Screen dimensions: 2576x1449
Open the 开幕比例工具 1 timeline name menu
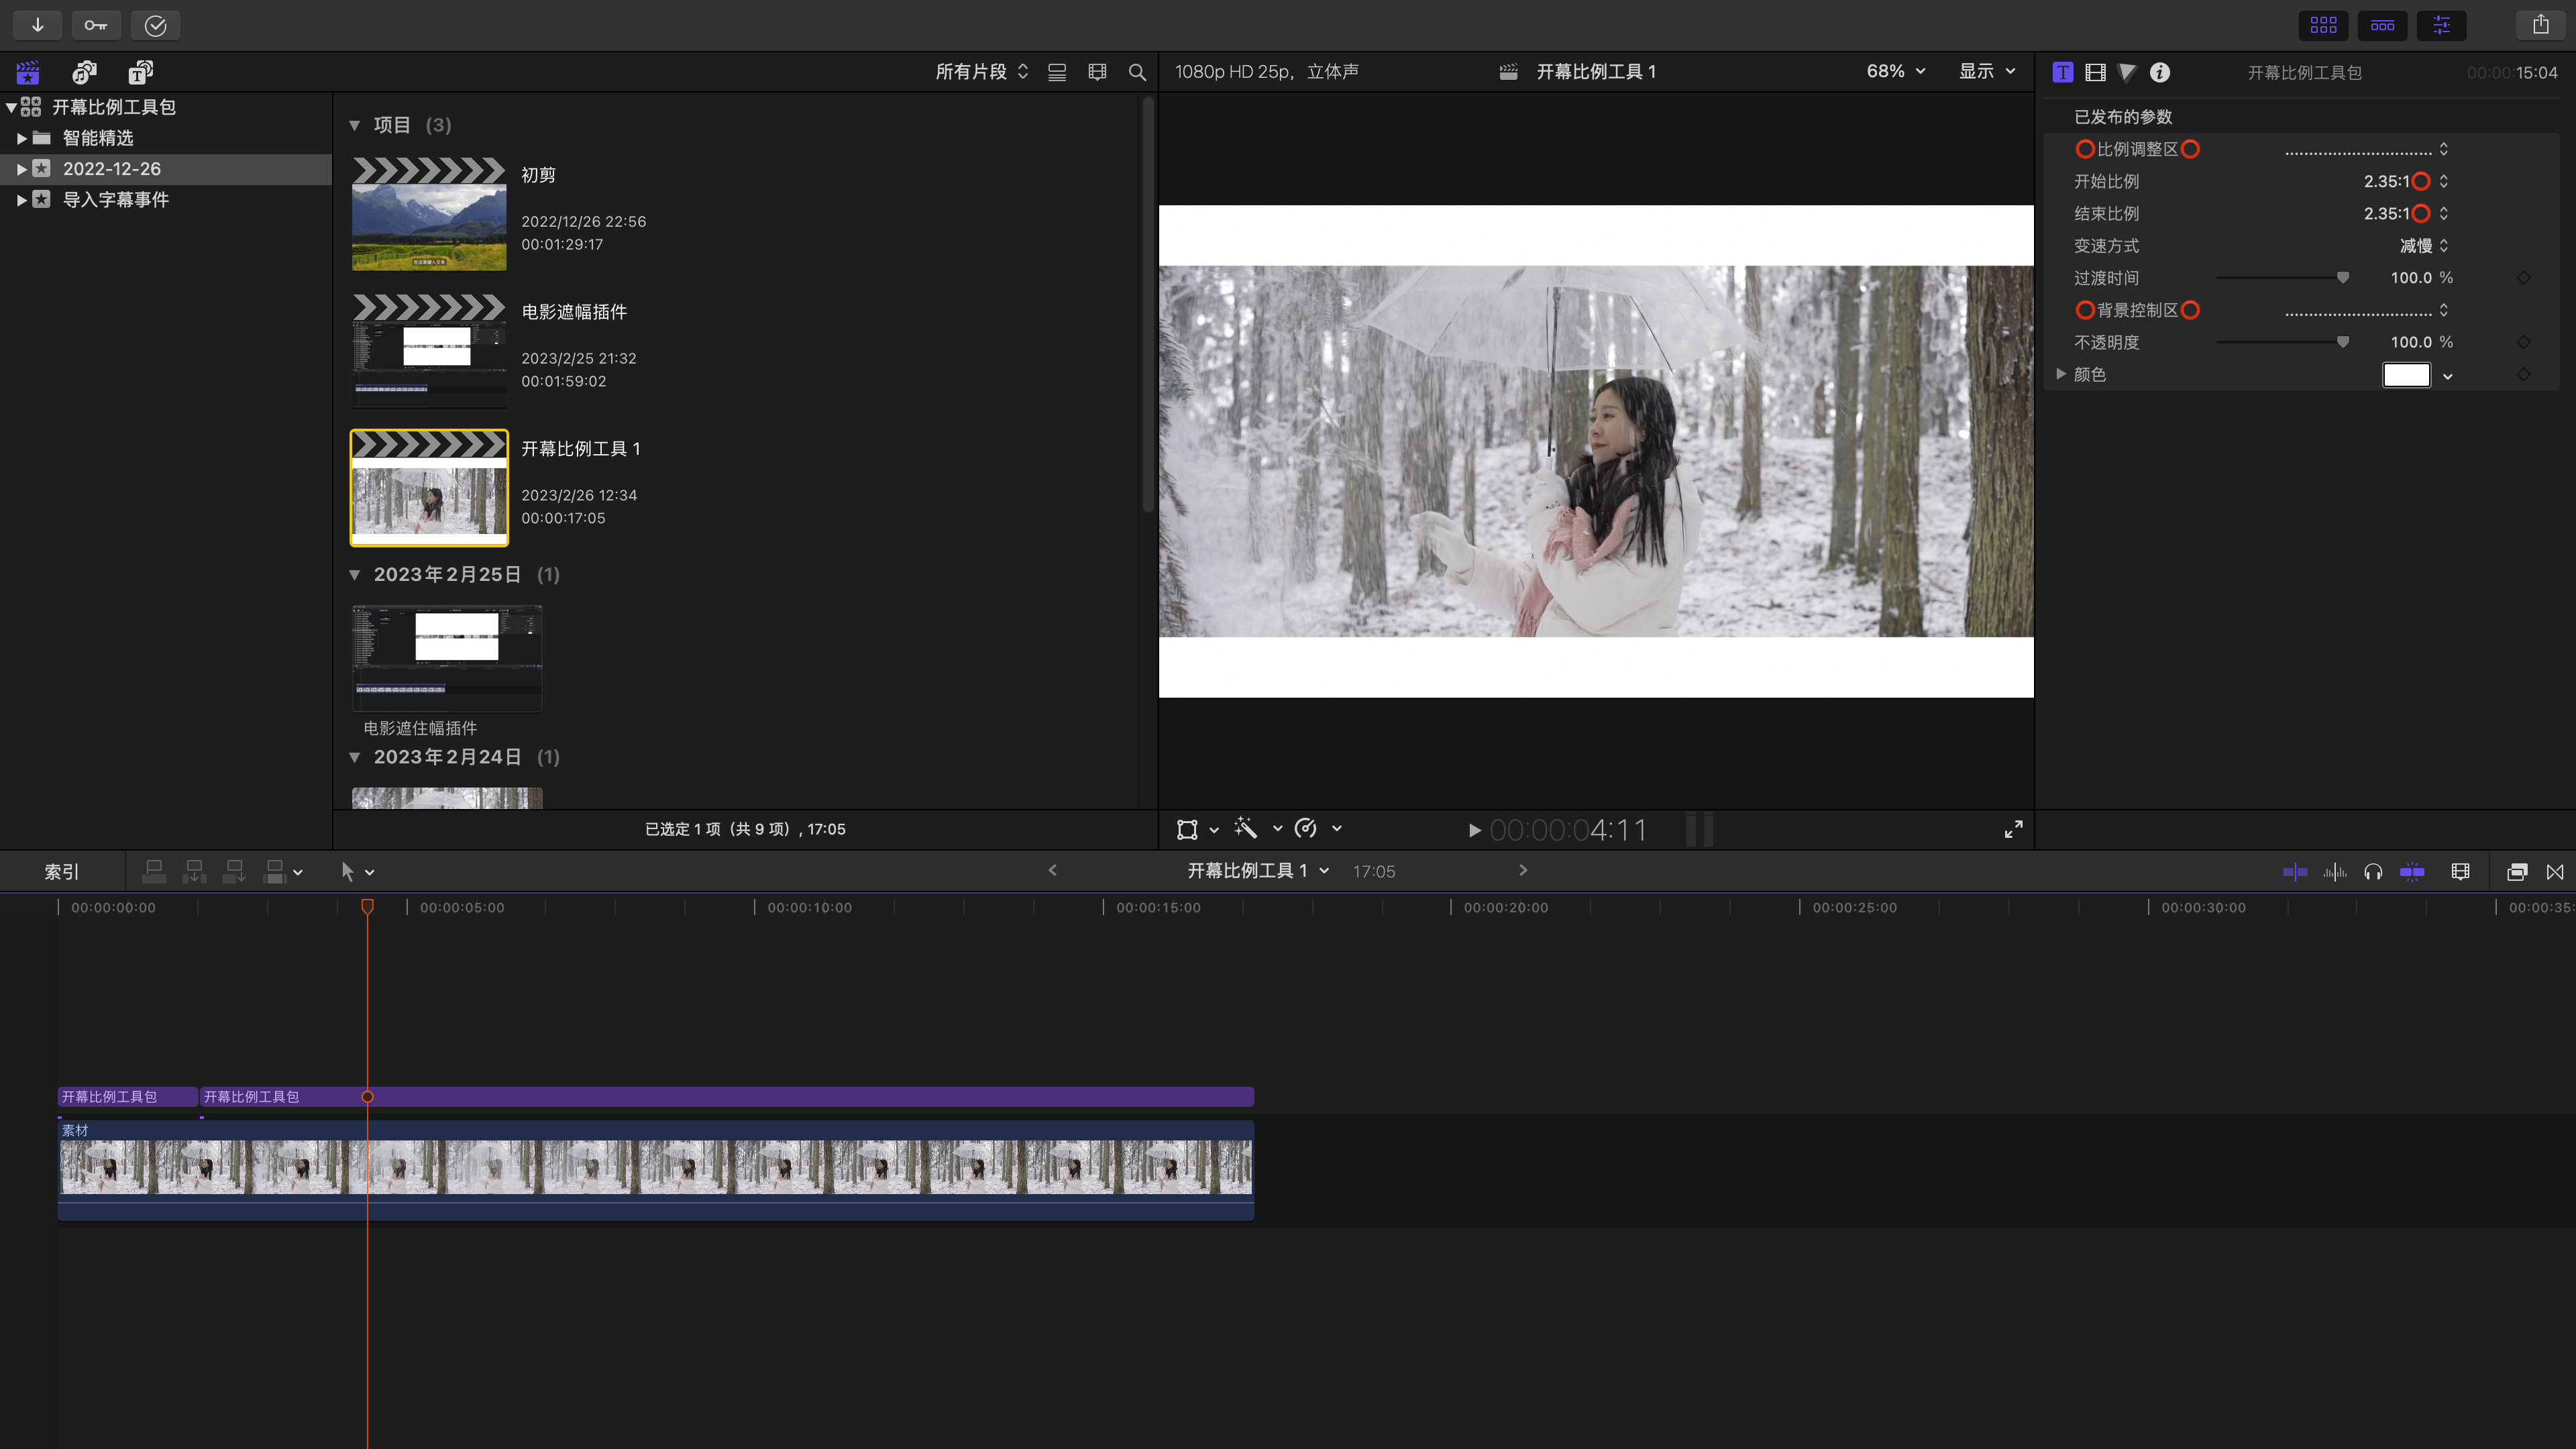click(x=1258, y=871)
